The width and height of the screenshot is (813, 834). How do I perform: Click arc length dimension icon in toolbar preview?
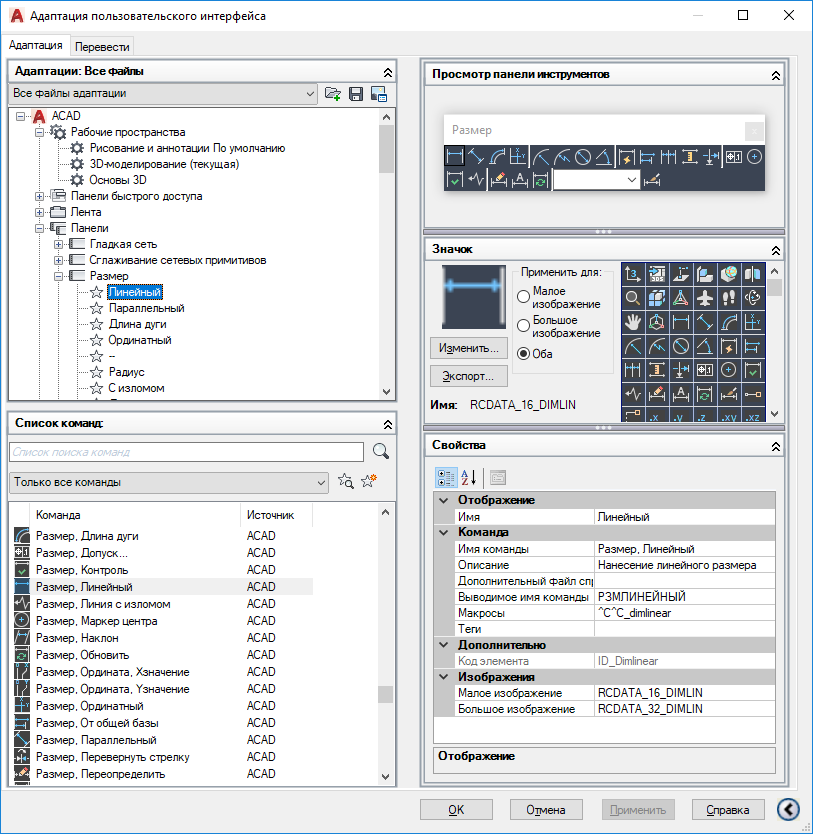click(497, 156)
